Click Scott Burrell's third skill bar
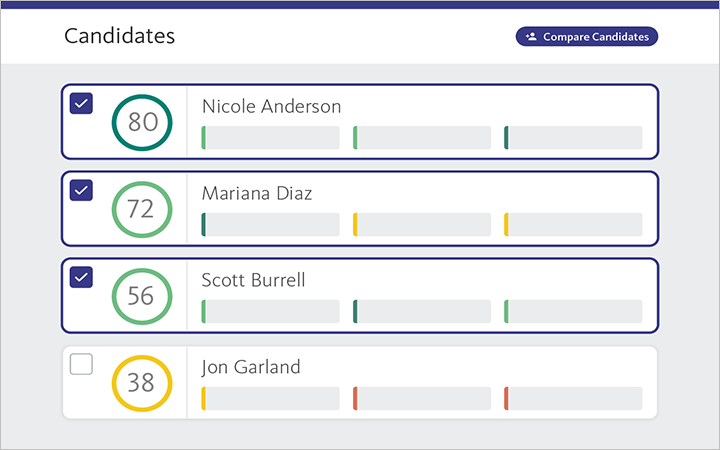 tap(573, 311)
